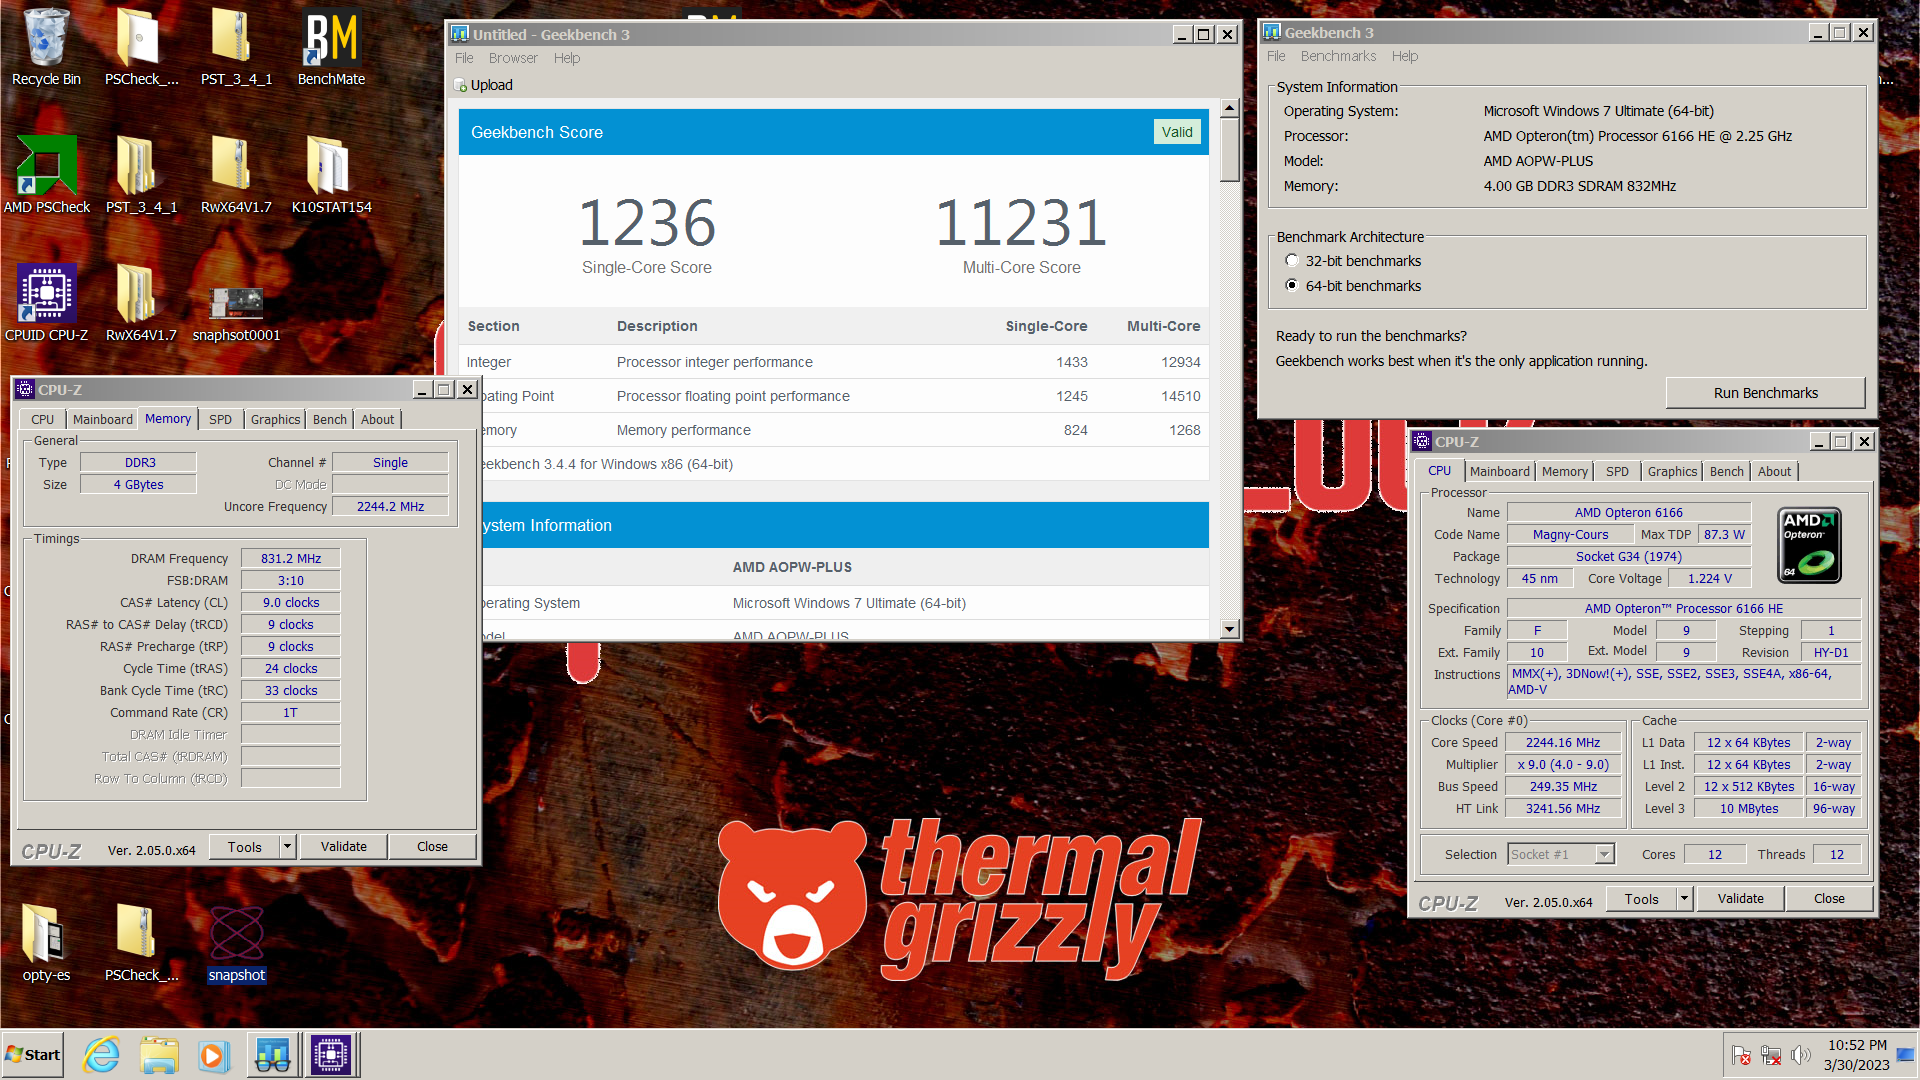Click the Show desktop monitor tray icon

pyautogui.click(x=1905, y=1055)
